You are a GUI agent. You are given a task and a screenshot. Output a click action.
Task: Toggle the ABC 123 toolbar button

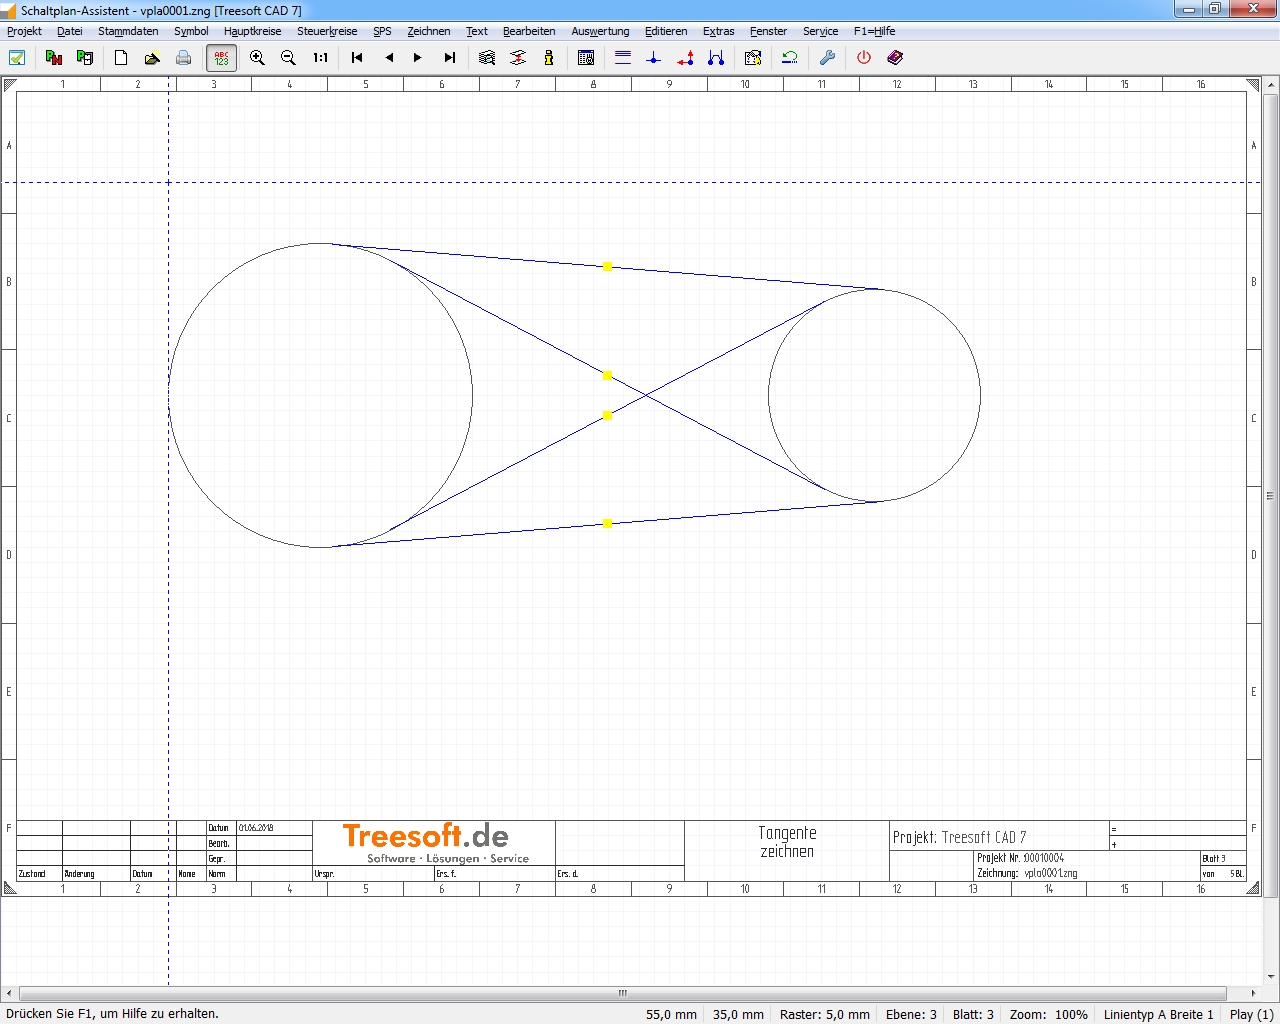point(221,58)
